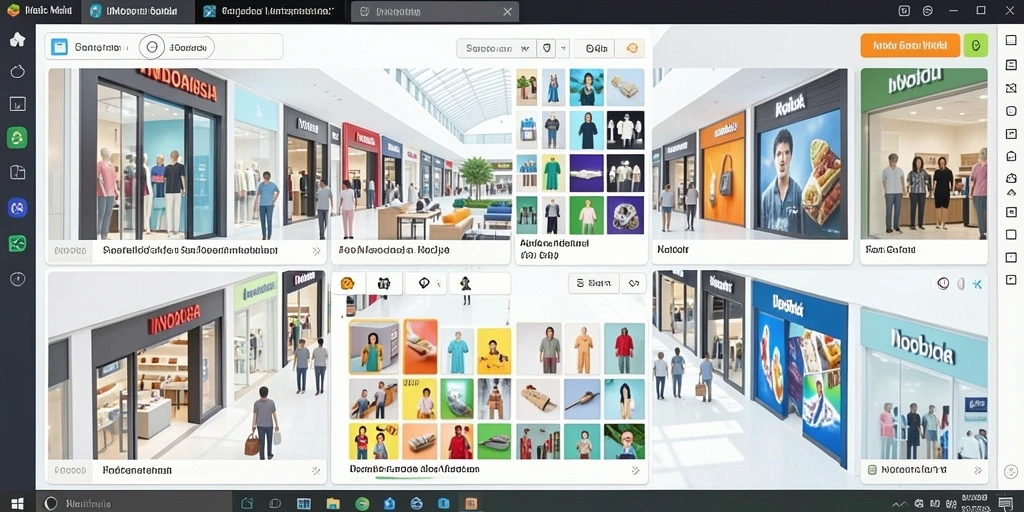Click the blue star icon above bottom-right mall view

pos(977,284)
